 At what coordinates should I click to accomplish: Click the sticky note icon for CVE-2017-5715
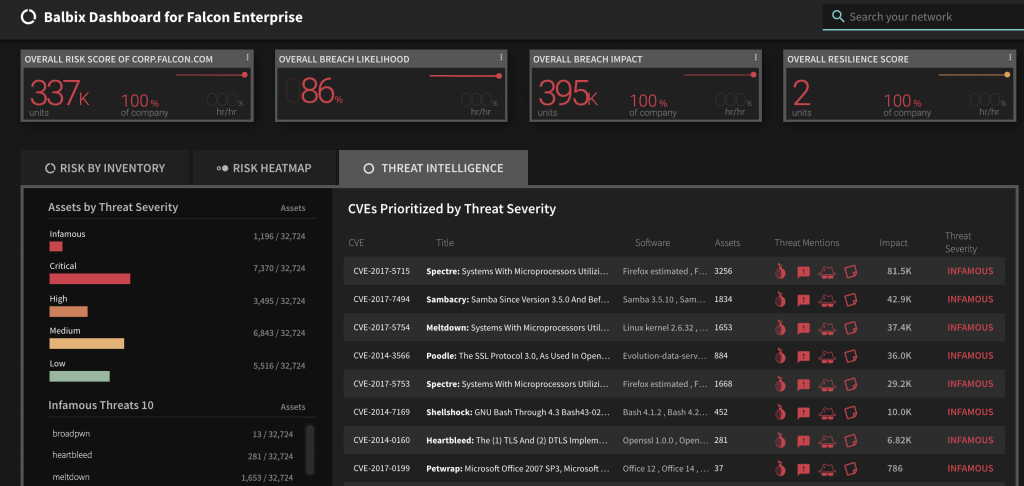click(850, 271)
